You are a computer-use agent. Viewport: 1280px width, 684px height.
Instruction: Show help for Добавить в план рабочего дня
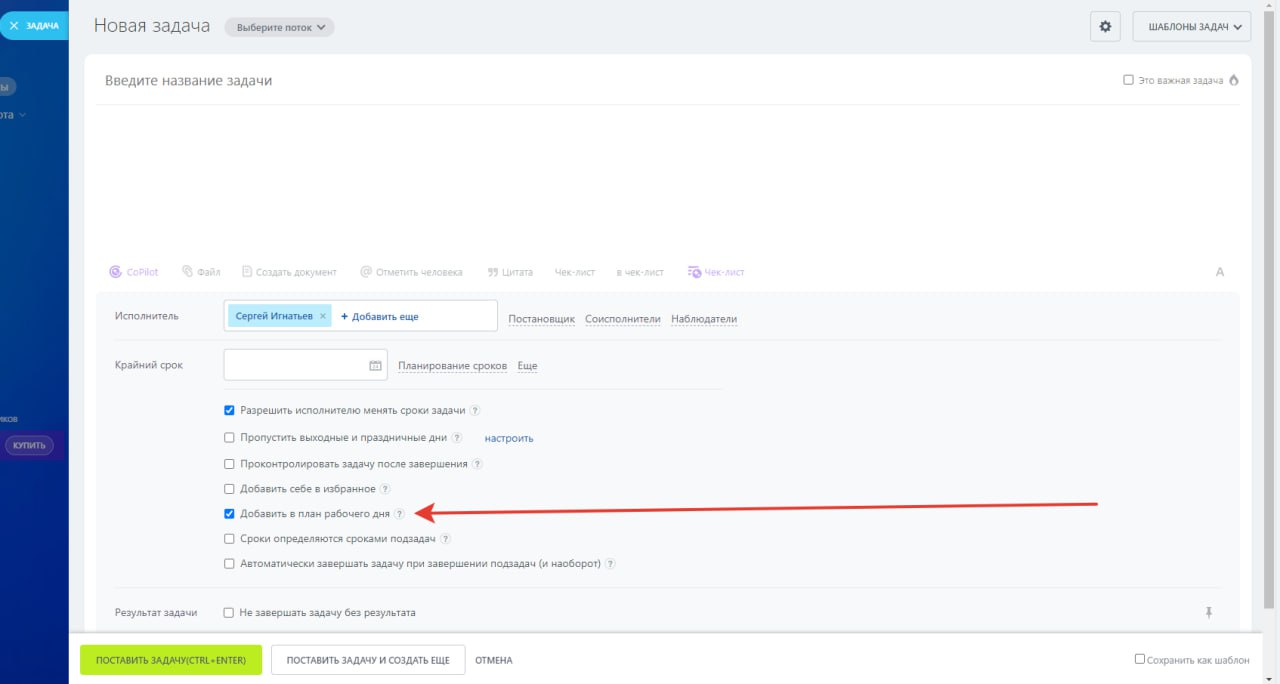point(399,514)
